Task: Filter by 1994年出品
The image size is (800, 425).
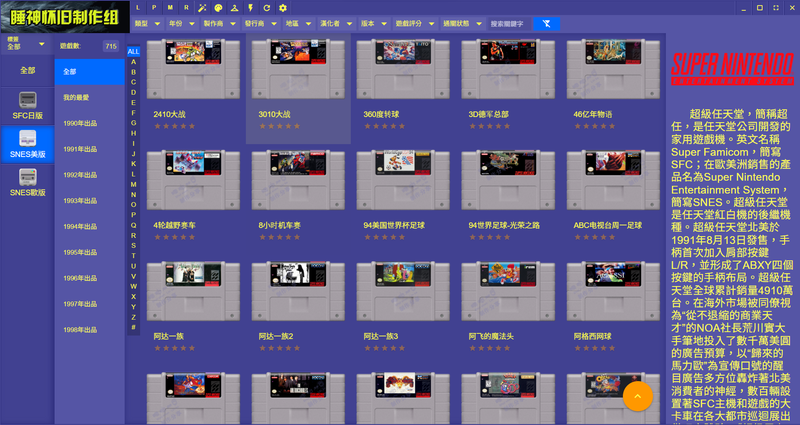Action: 90,227
